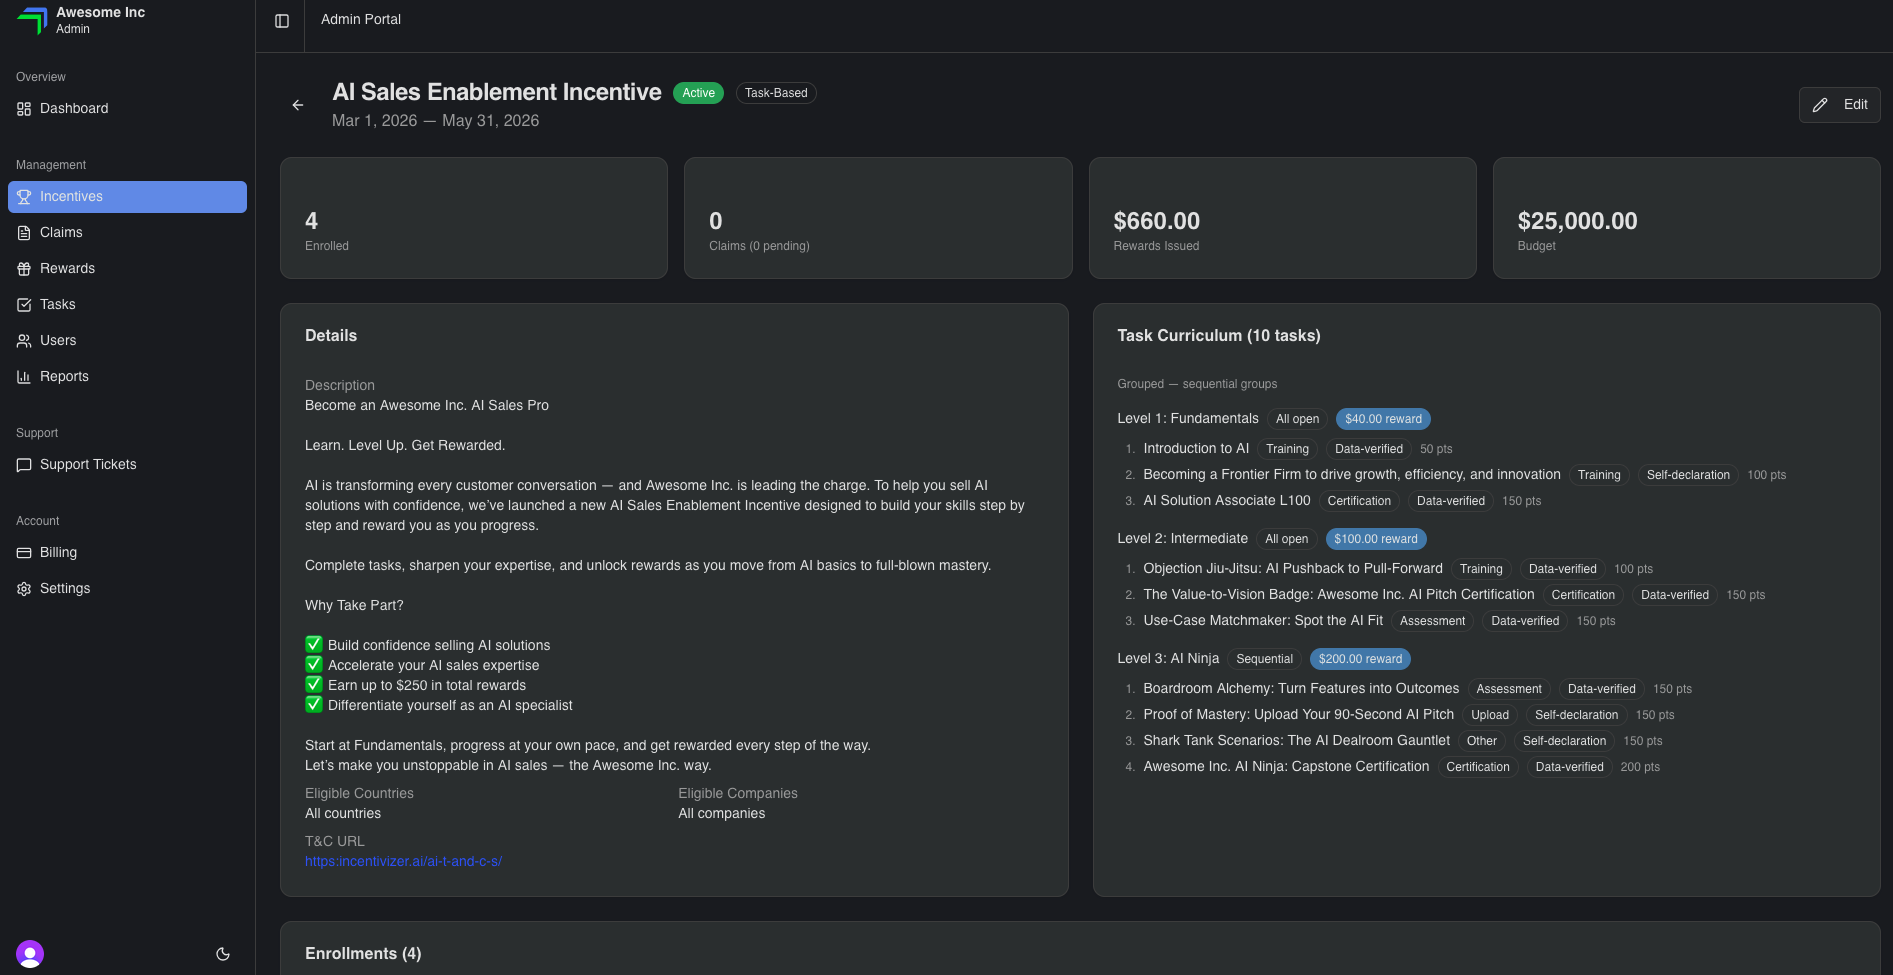Click the $40.00 reward badge
The width and height of the screenshot is (1893, 975).
click(x=1383, y=419)
